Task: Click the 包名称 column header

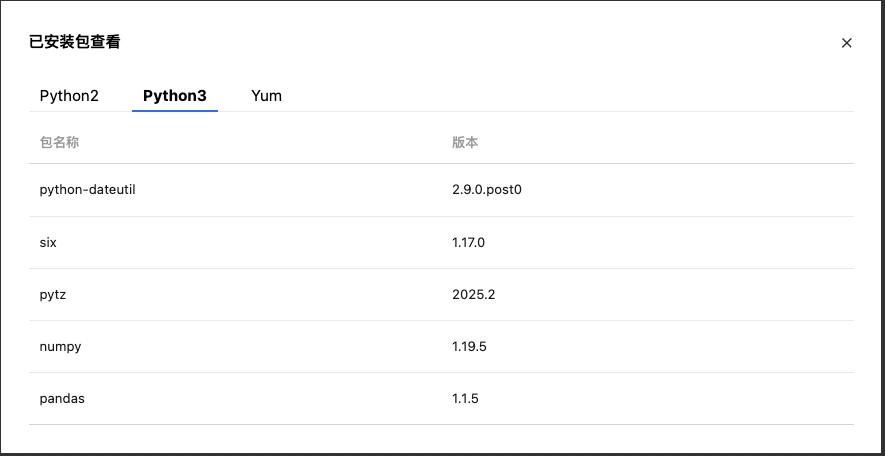Action: point(59,142)
